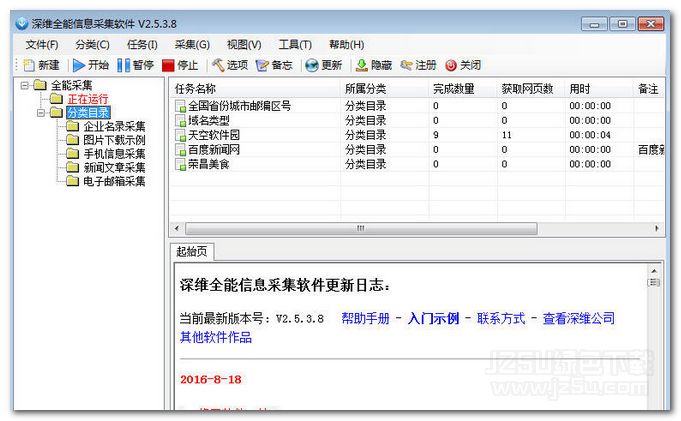The height and width of the screenshot is (421, 681).
Task: Click the task icon of 百度新闻网
Action: (x=180, y=150)
